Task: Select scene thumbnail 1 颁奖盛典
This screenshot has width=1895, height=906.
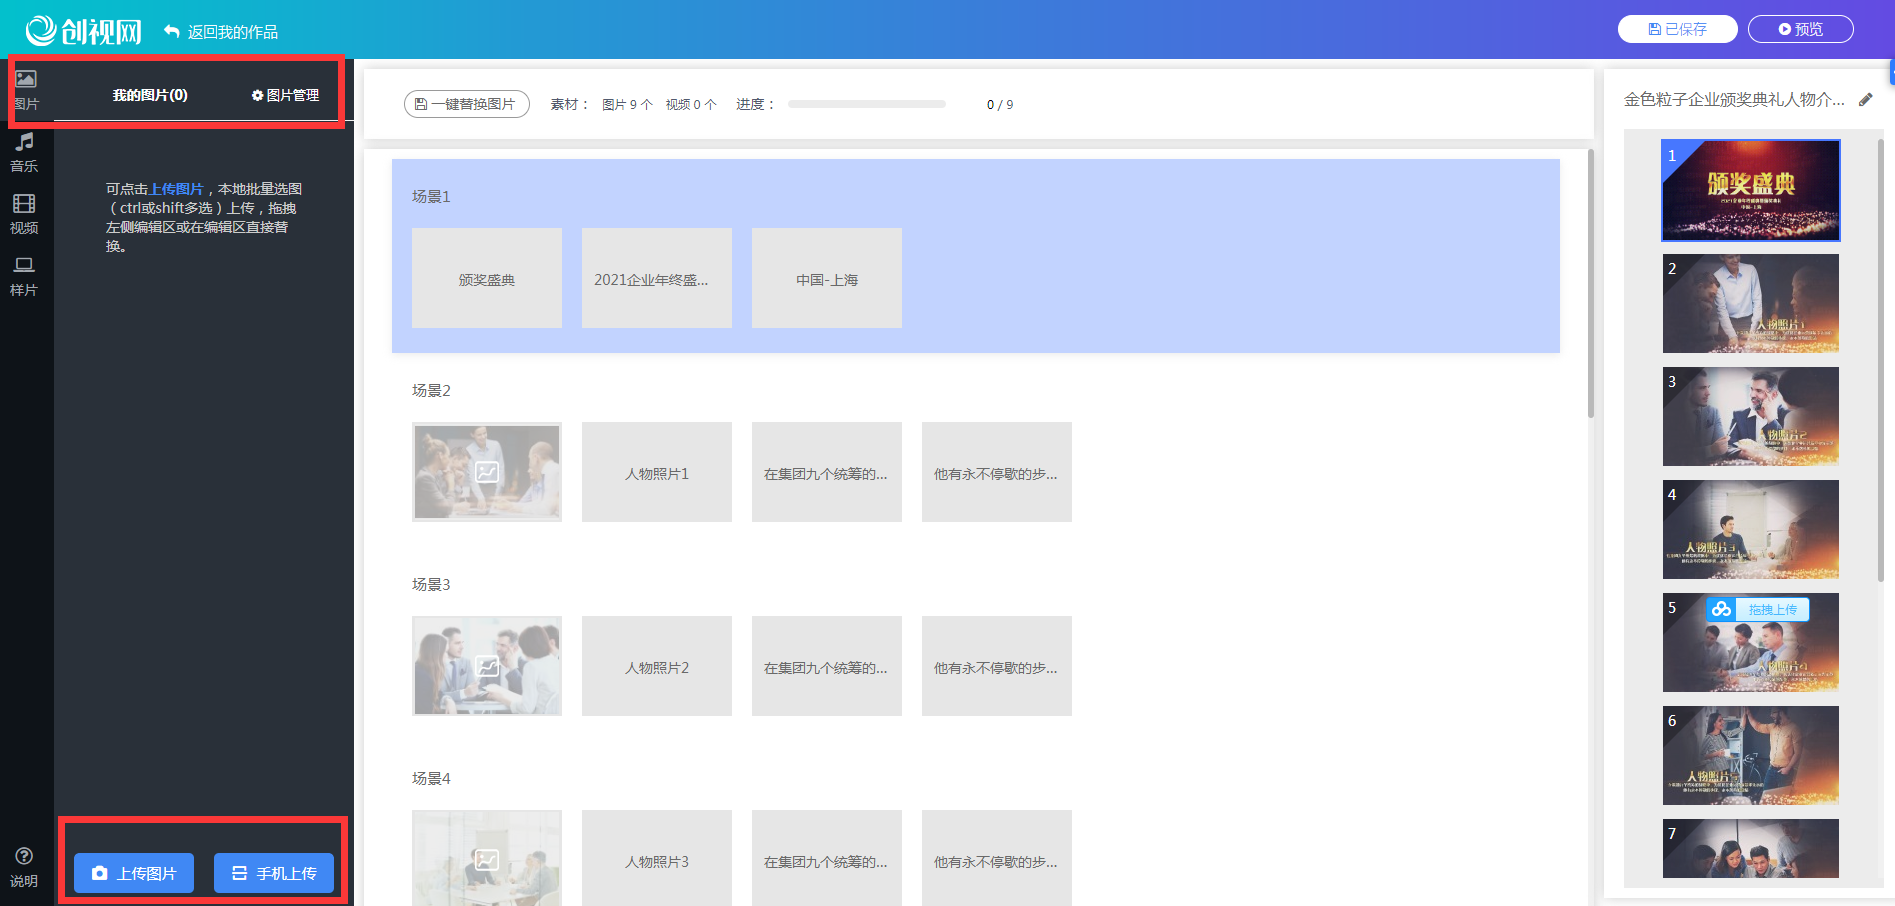Action: 1751,190
